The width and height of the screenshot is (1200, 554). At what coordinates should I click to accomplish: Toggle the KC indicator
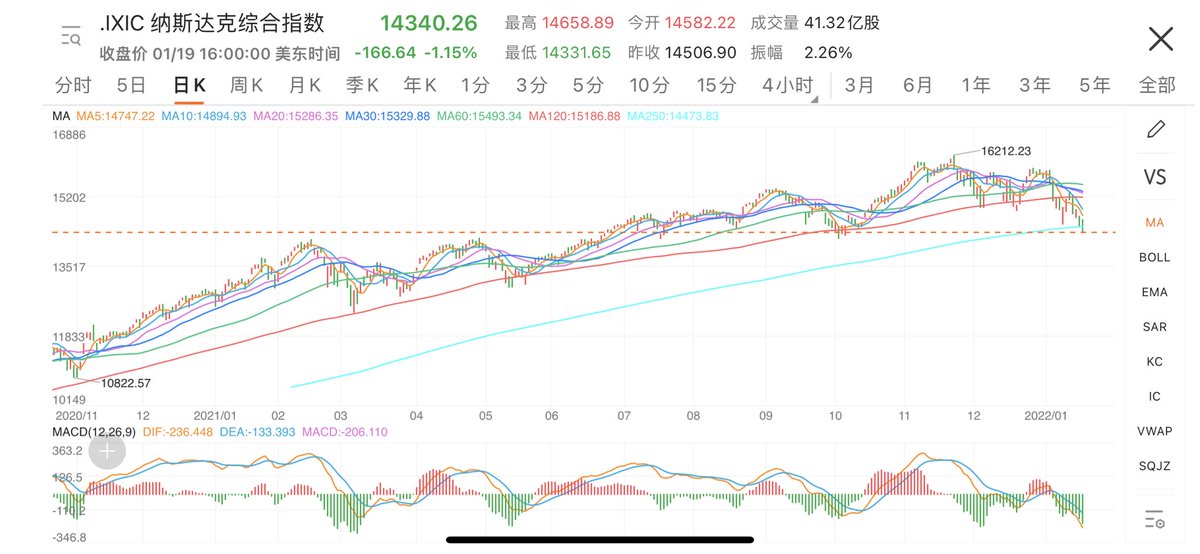1155,361
